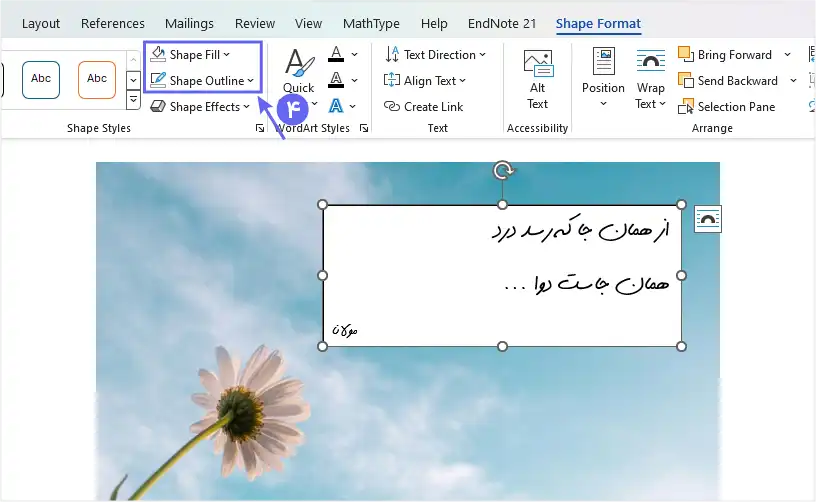The width and height of the screenshot is (816, 502).
Task: Expand the full shape styles gallery
Action: pyautogui.click(x=133, y=99)
